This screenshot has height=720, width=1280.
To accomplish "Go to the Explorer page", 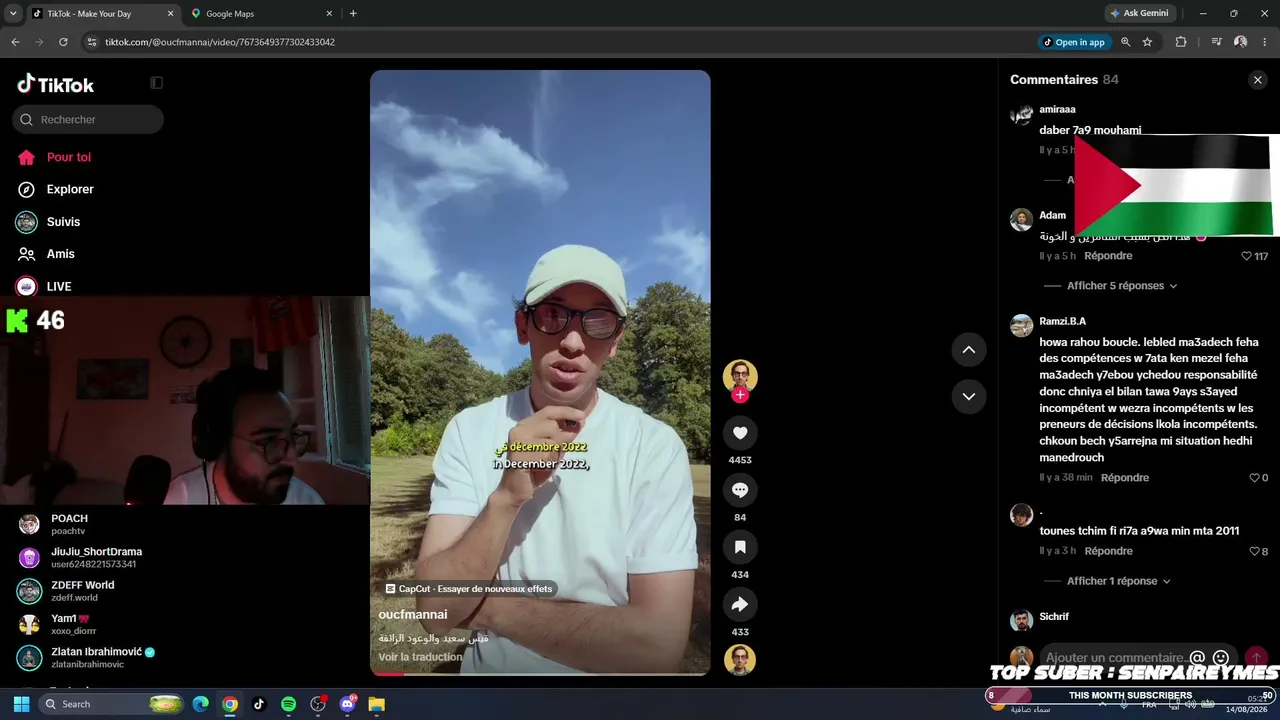I will coord(70,189).
